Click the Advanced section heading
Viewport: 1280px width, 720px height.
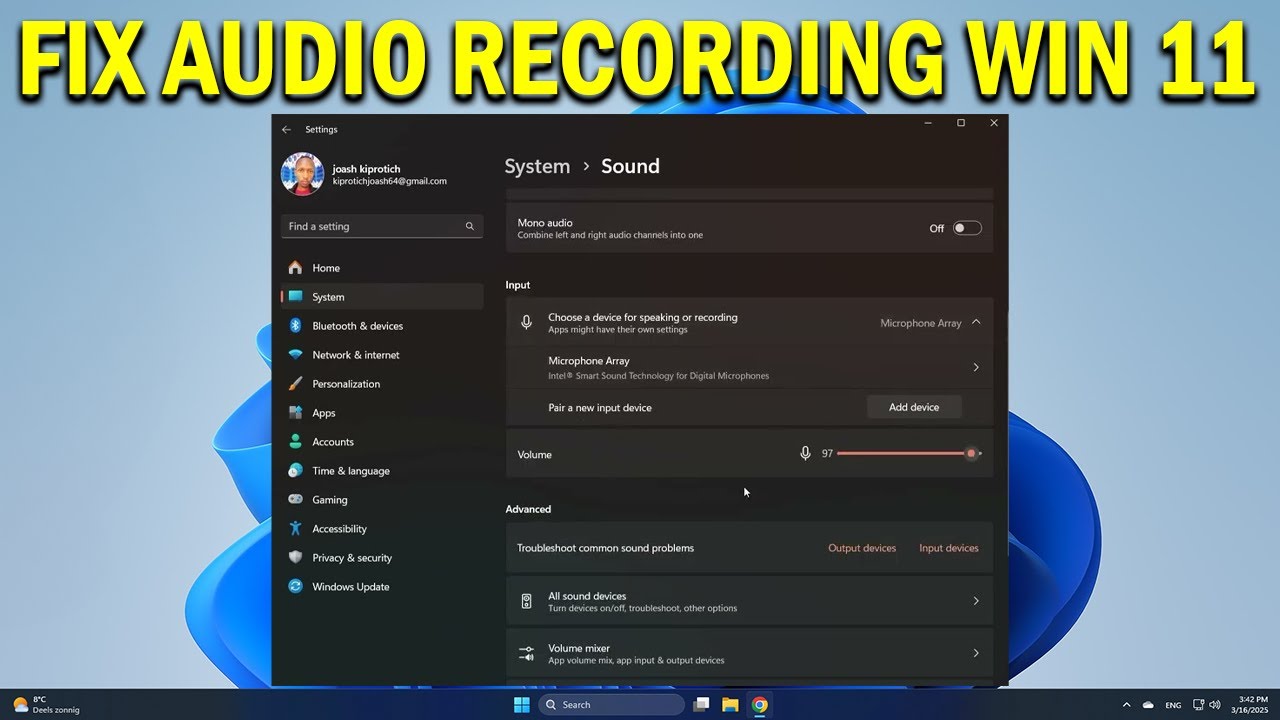528,509
